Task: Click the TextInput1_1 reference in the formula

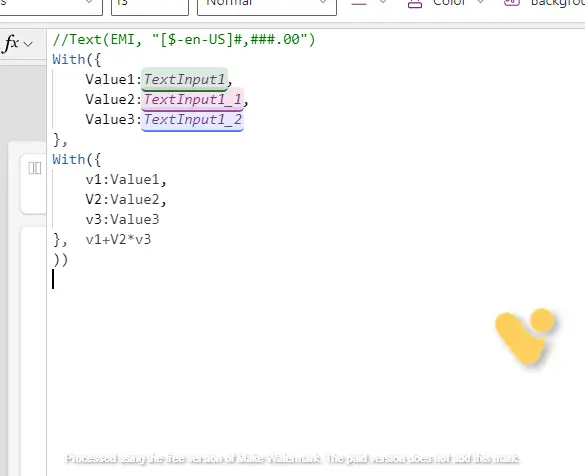Action: coord(193,100)
